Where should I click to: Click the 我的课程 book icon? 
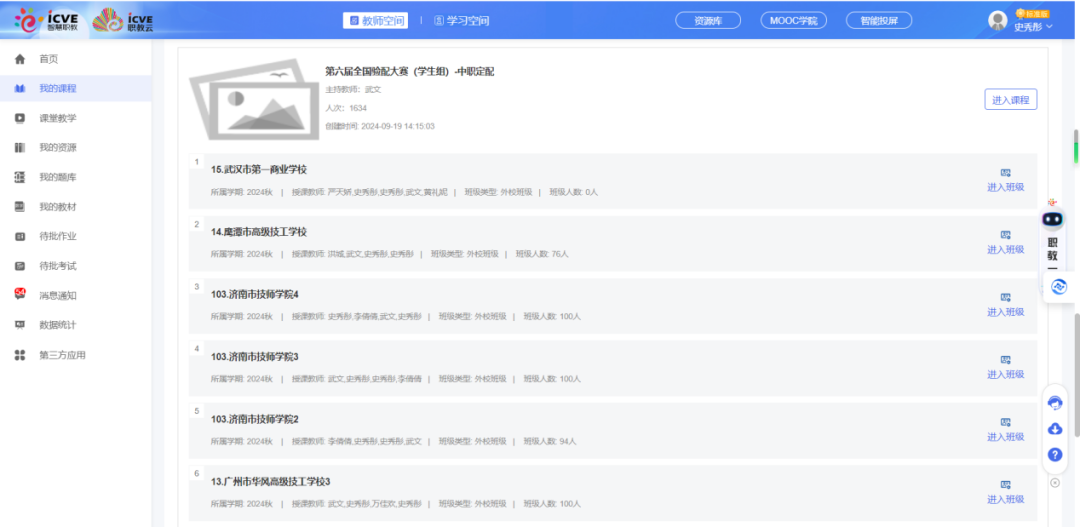tap(20, 89)
